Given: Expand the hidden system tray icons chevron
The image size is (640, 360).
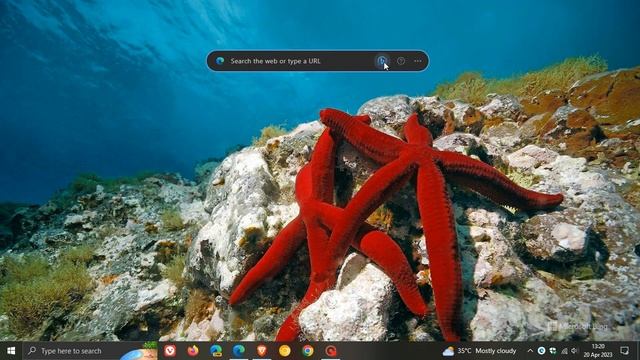Looking at the screenshot, I should pyautogui.click(x=530, y=351).
